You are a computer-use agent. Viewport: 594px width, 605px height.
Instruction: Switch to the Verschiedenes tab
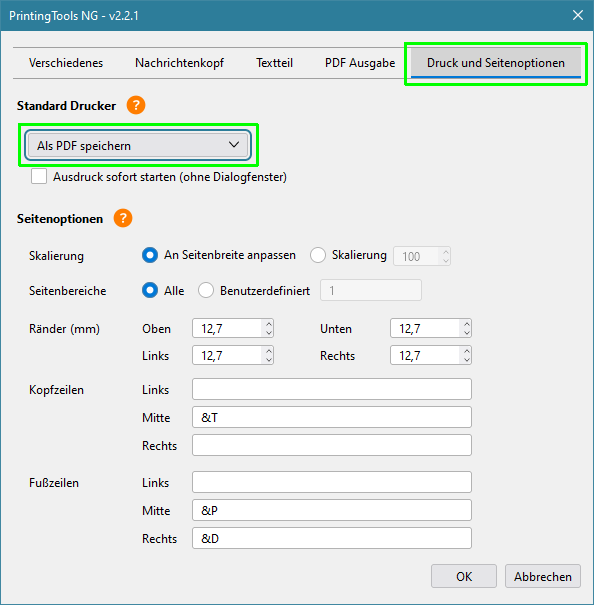pyautogui.click(x=66, y=63)
